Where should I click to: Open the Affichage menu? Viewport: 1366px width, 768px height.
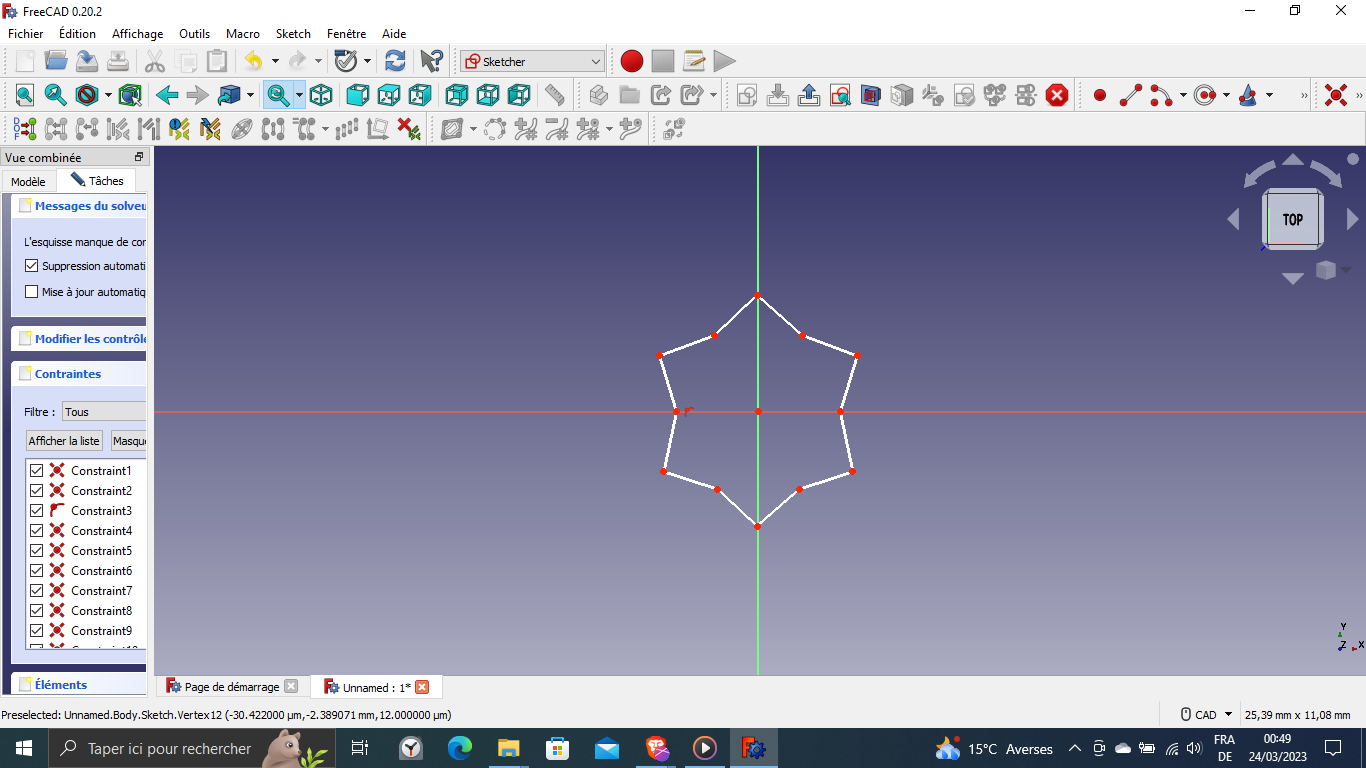(137, 33)
